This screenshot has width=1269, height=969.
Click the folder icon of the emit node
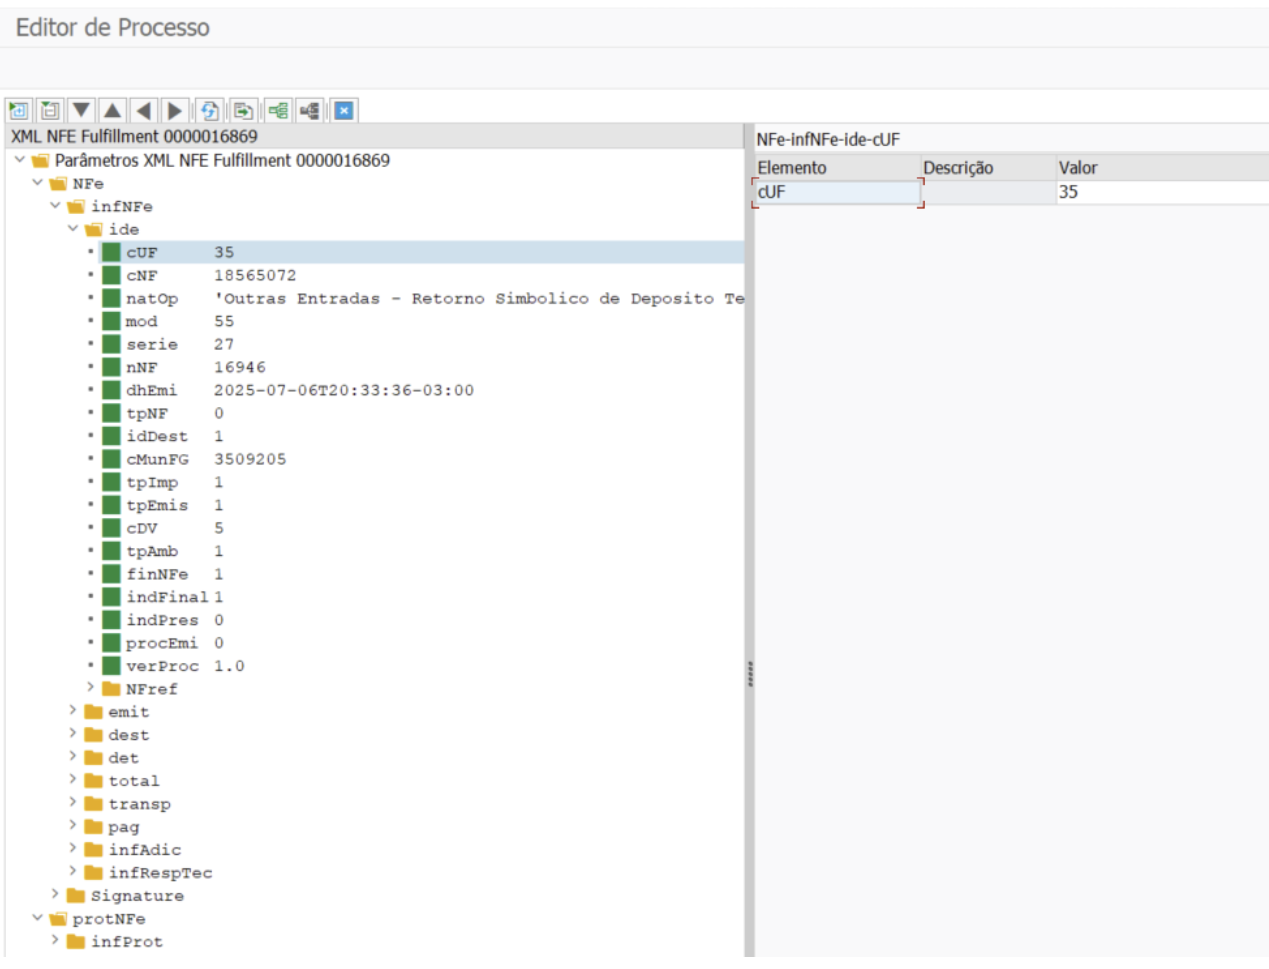[x=94, y=712]
